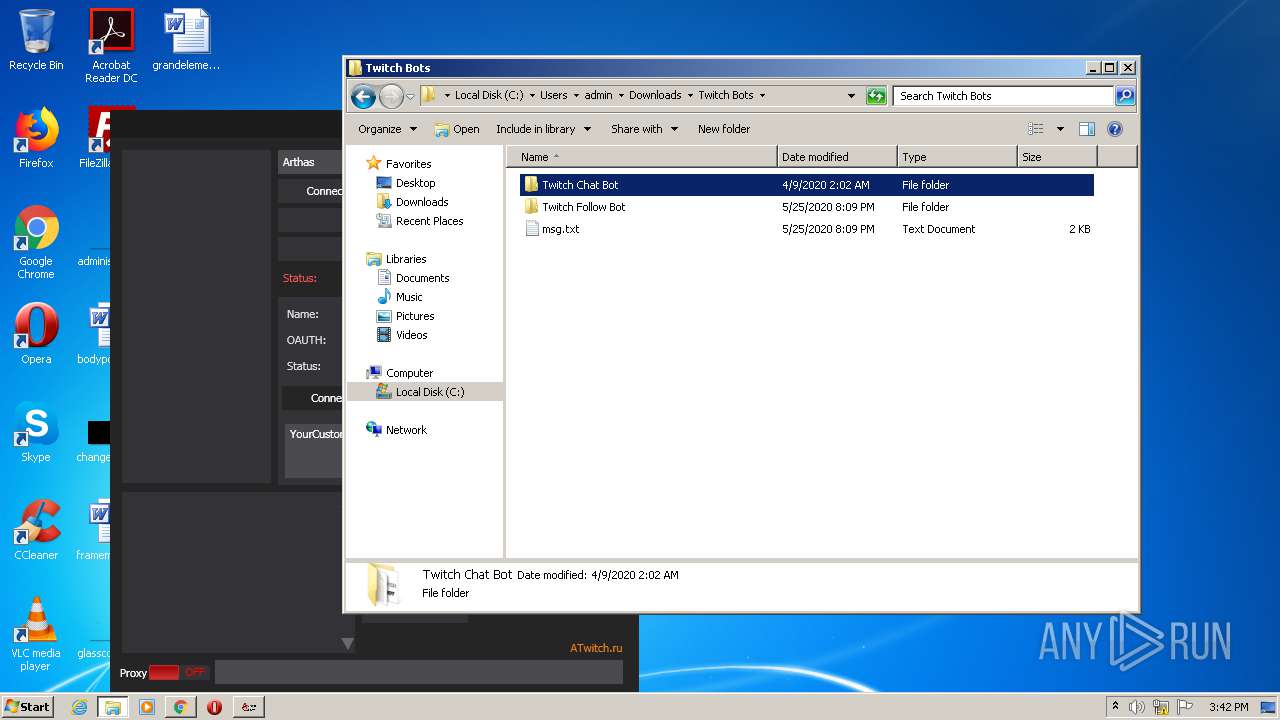Select Local Disk (C:) in navigation pane
The height and width of the screenshot is (720, 1280).
coord(424,392)
